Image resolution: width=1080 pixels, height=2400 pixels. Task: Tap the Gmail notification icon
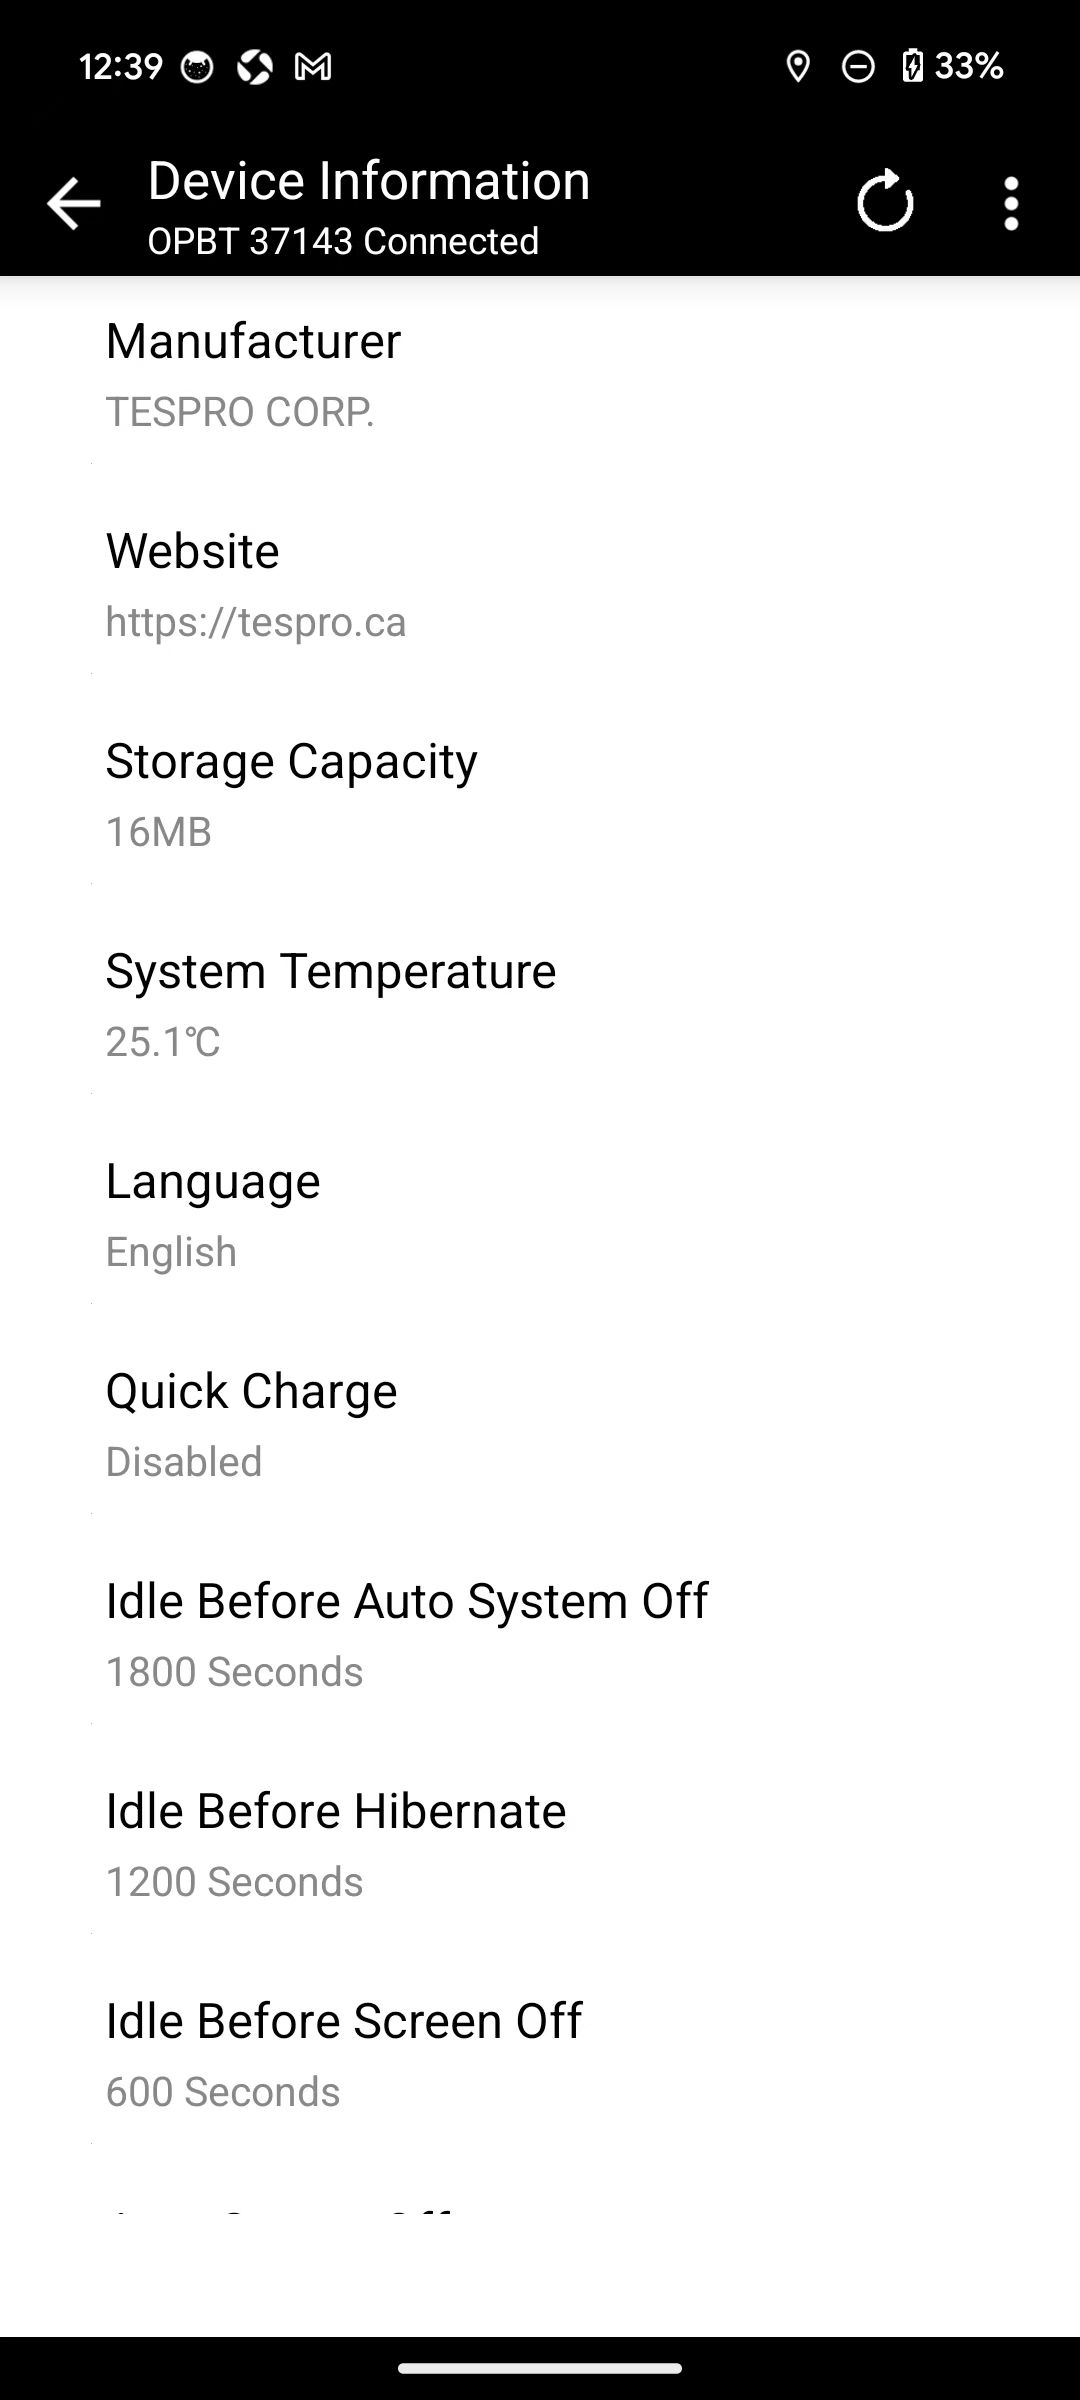[313, 67]
